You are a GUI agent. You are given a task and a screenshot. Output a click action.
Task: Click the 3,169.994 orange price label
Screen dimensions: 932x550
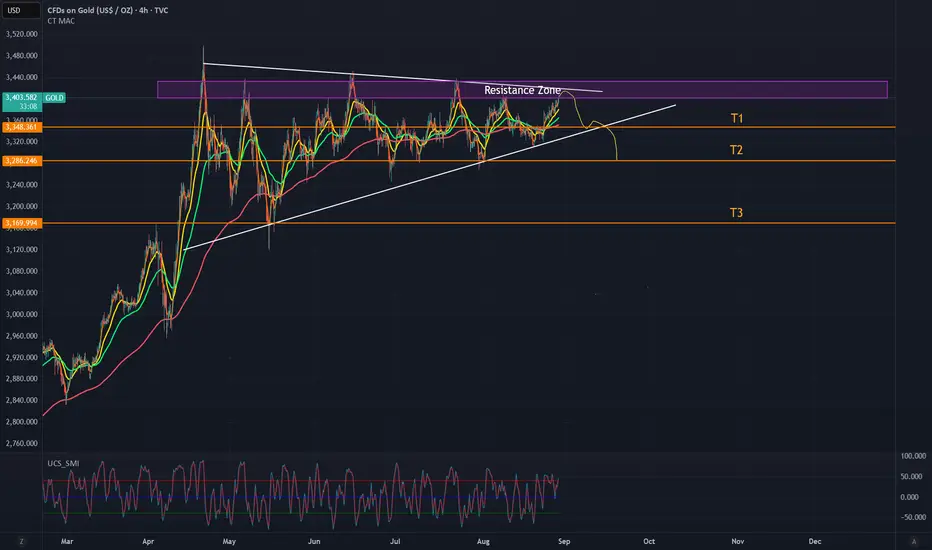22,223
